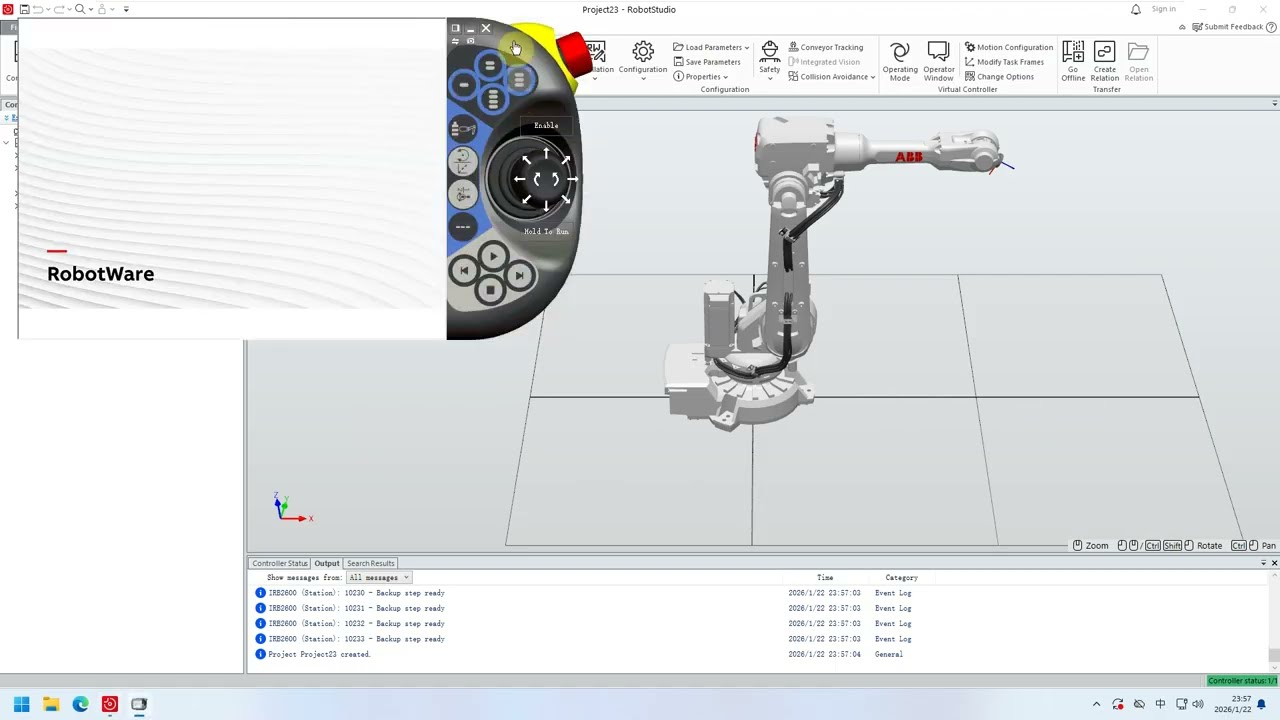The height and width of the screenshot is (720, 1280).
Task: Click the Enable button on FlexPendant
Action: [546, 125]
